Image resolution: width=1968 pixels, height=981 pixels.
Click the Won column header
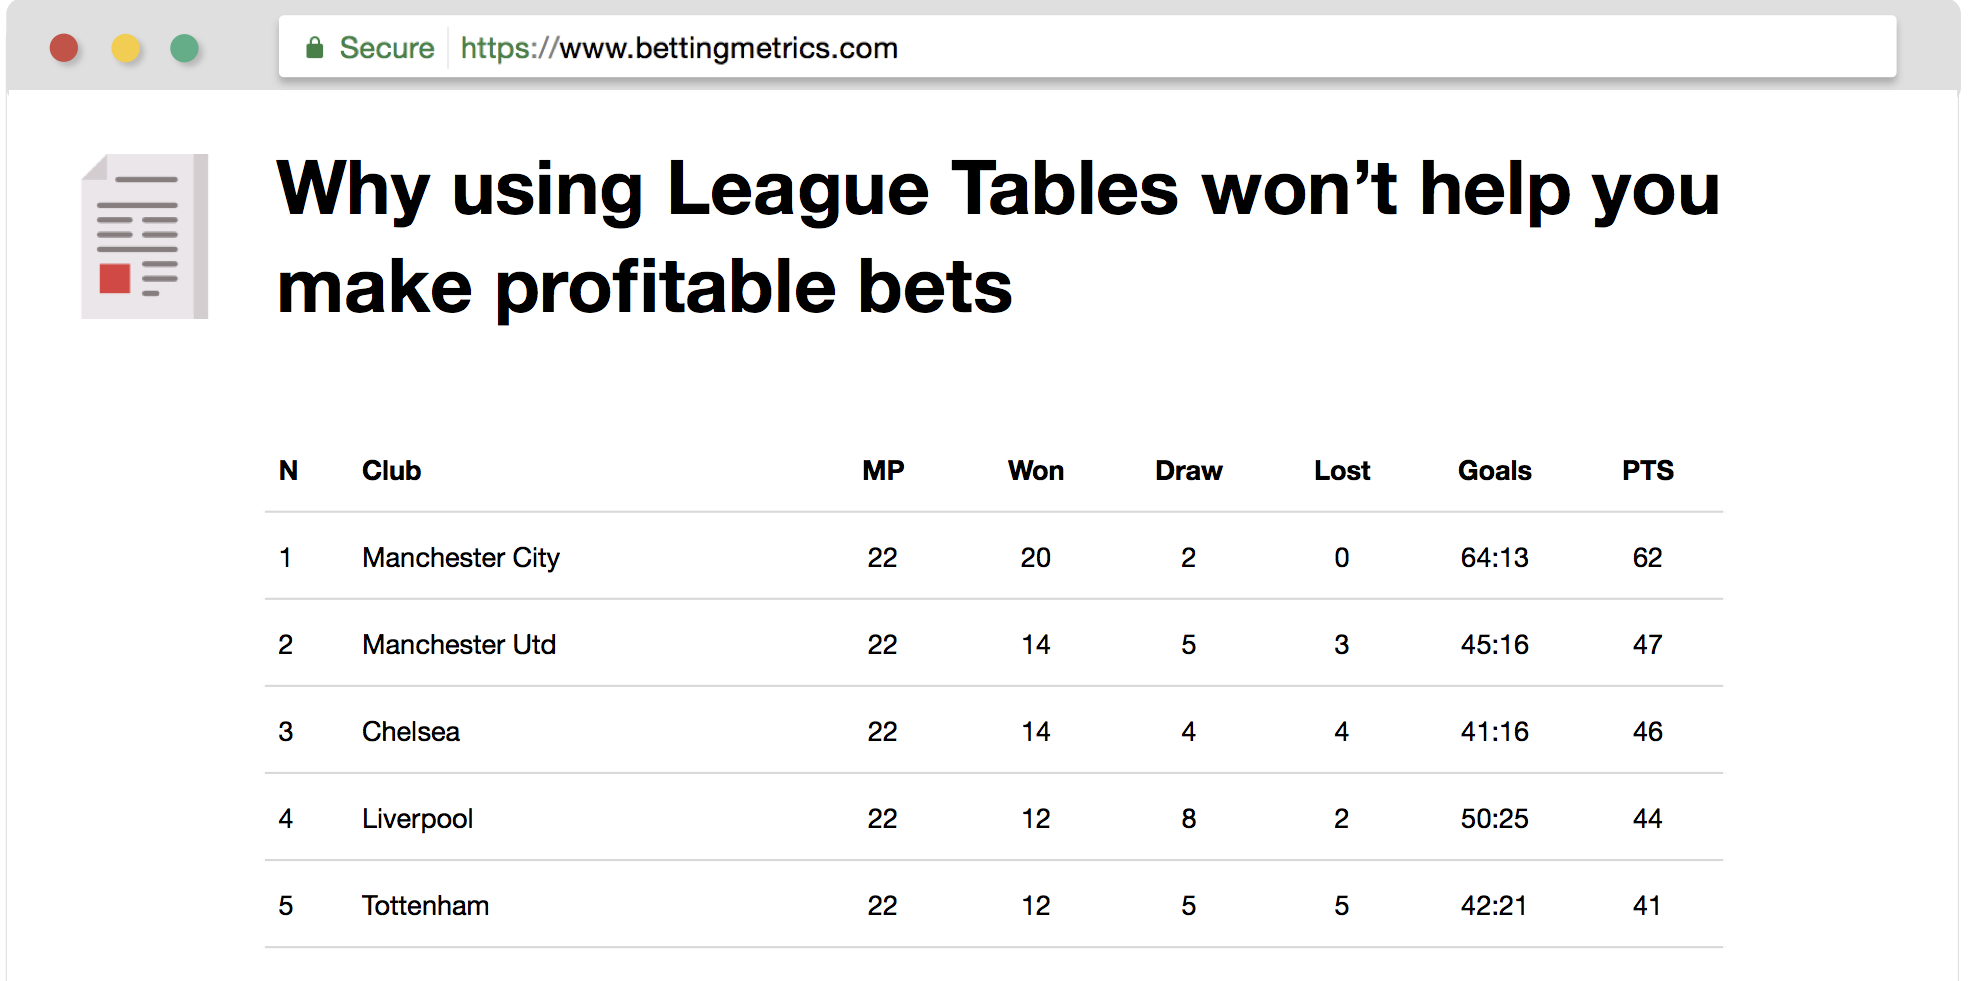click(1035, 470)
